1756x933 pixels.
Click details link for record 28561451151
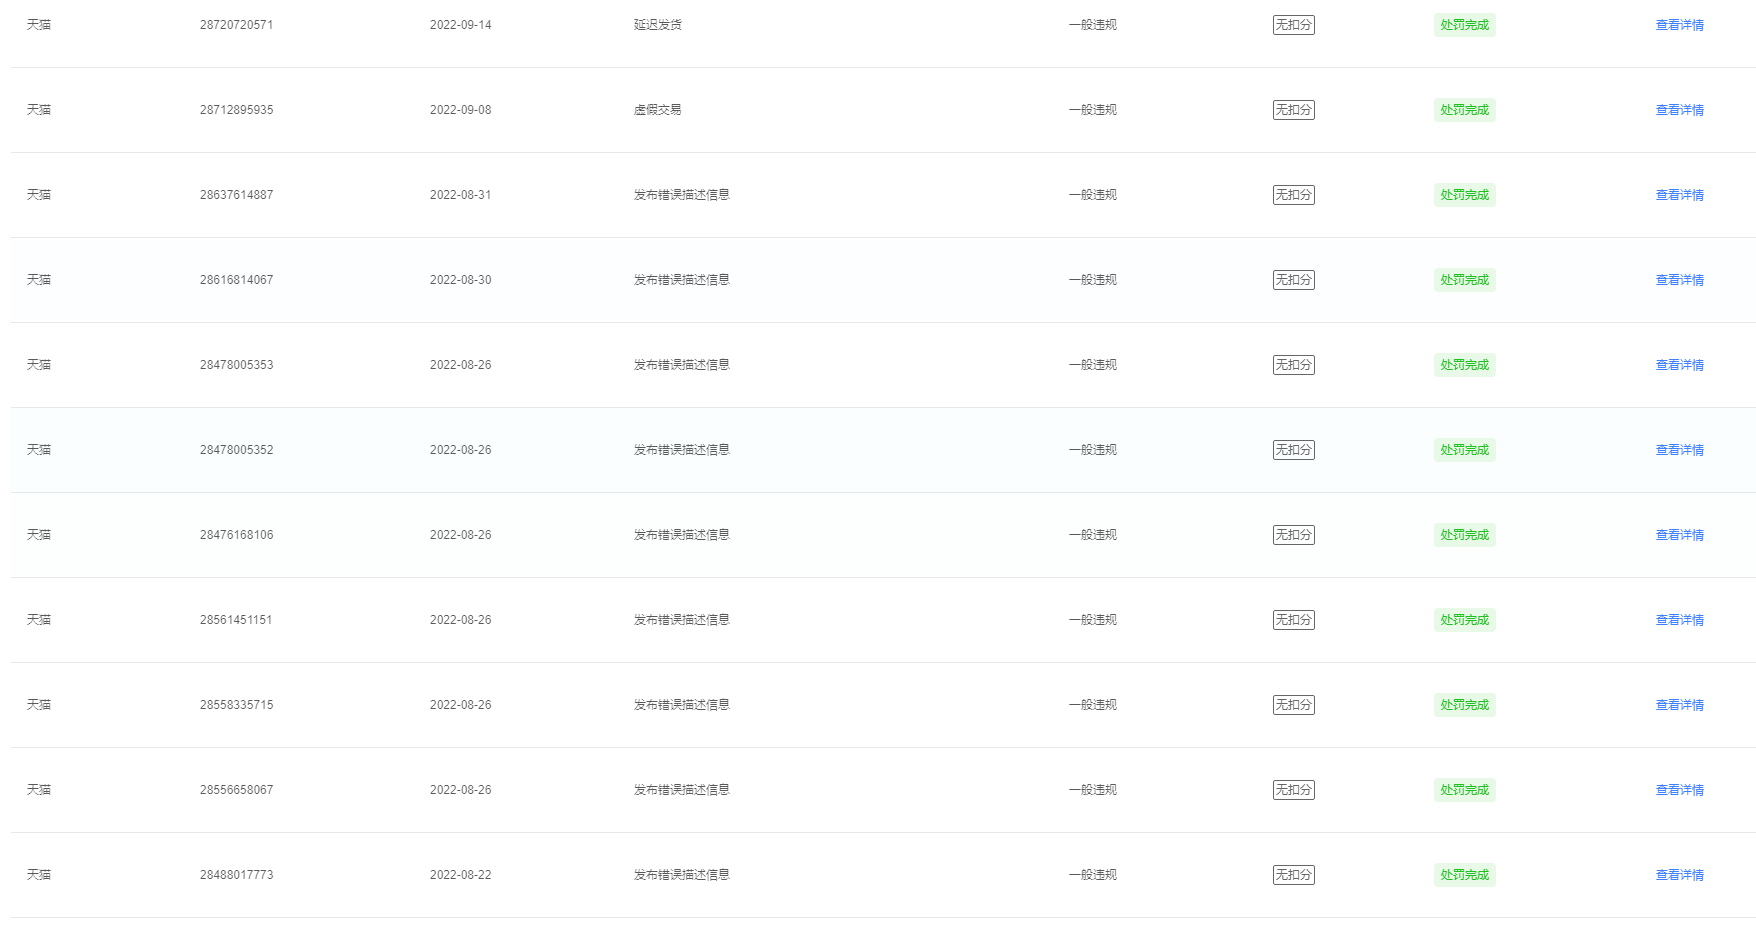coord(1679,620)
